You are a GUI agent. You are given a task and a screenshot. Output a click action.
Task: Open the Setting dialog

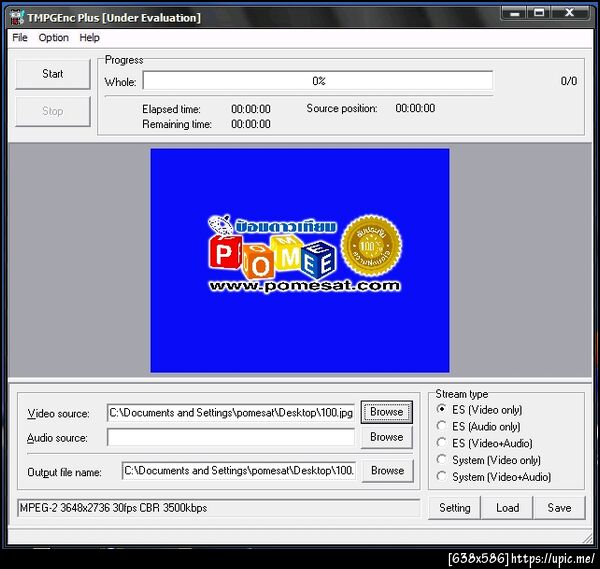(454, 508)
